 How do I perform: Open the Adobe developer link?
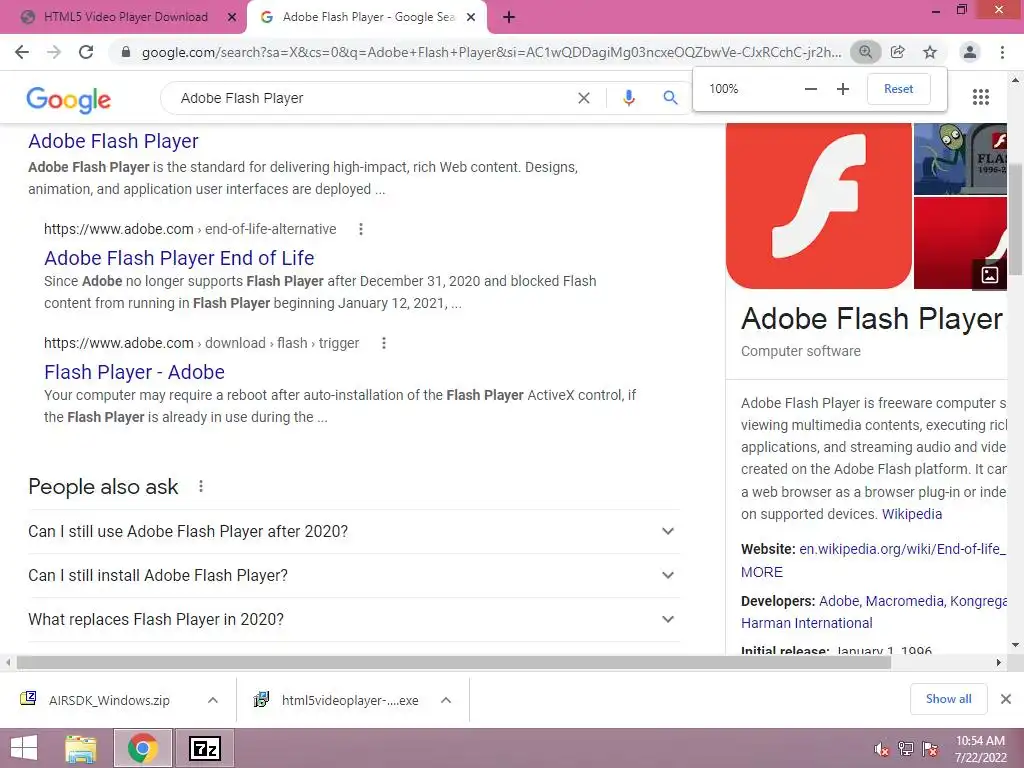pyautogui.click(x=840, y=601)
